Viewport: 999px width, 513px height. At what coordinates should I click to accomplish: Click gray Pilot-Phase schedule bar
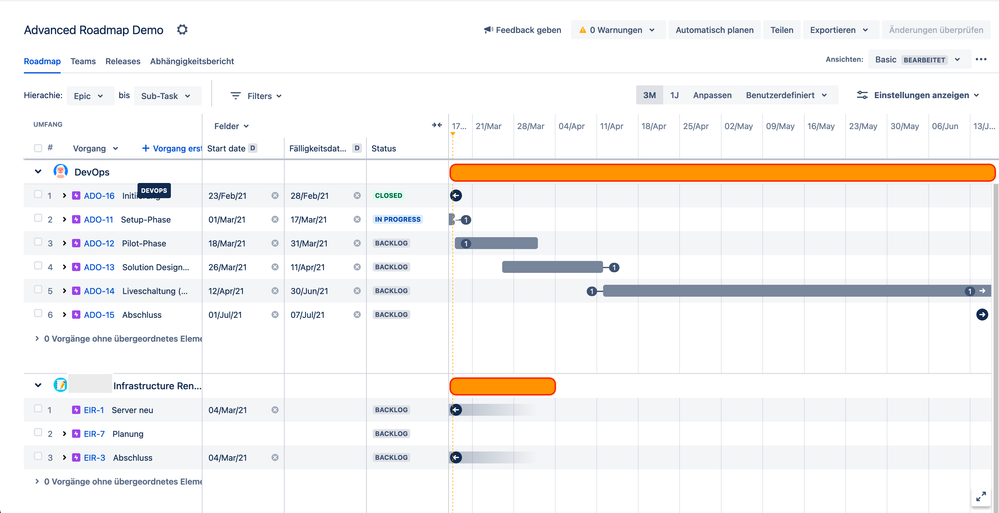pyautogui.click(x=496, y=243)
